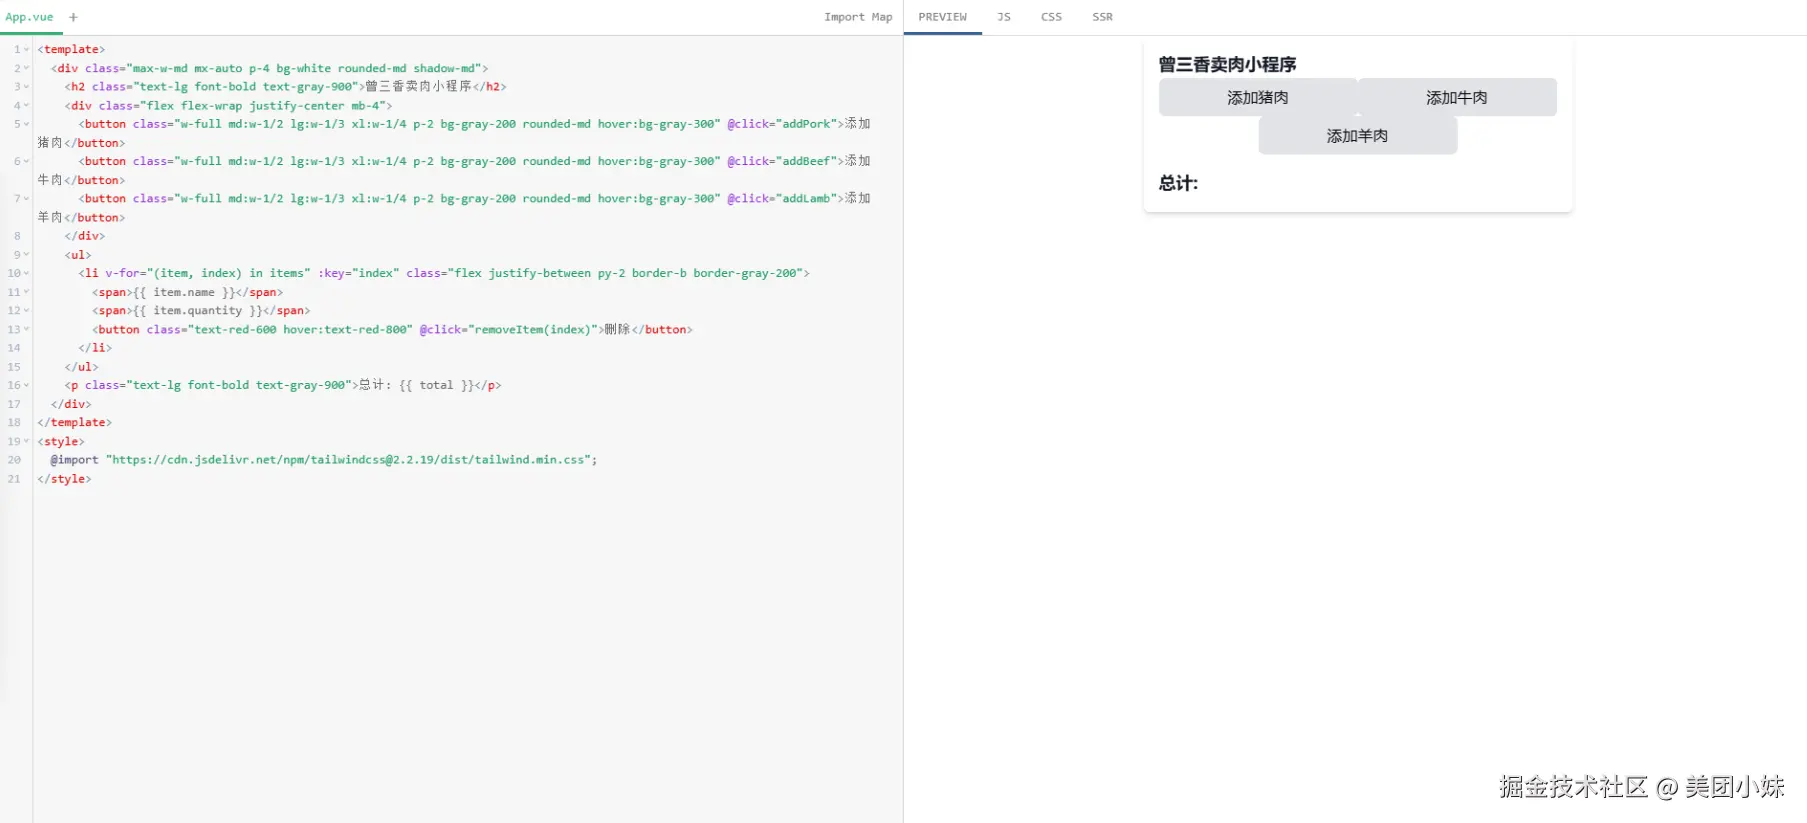Screen dimensions: 1807x823
Task: Open the SSR output tab
Action: point(1102,17)
